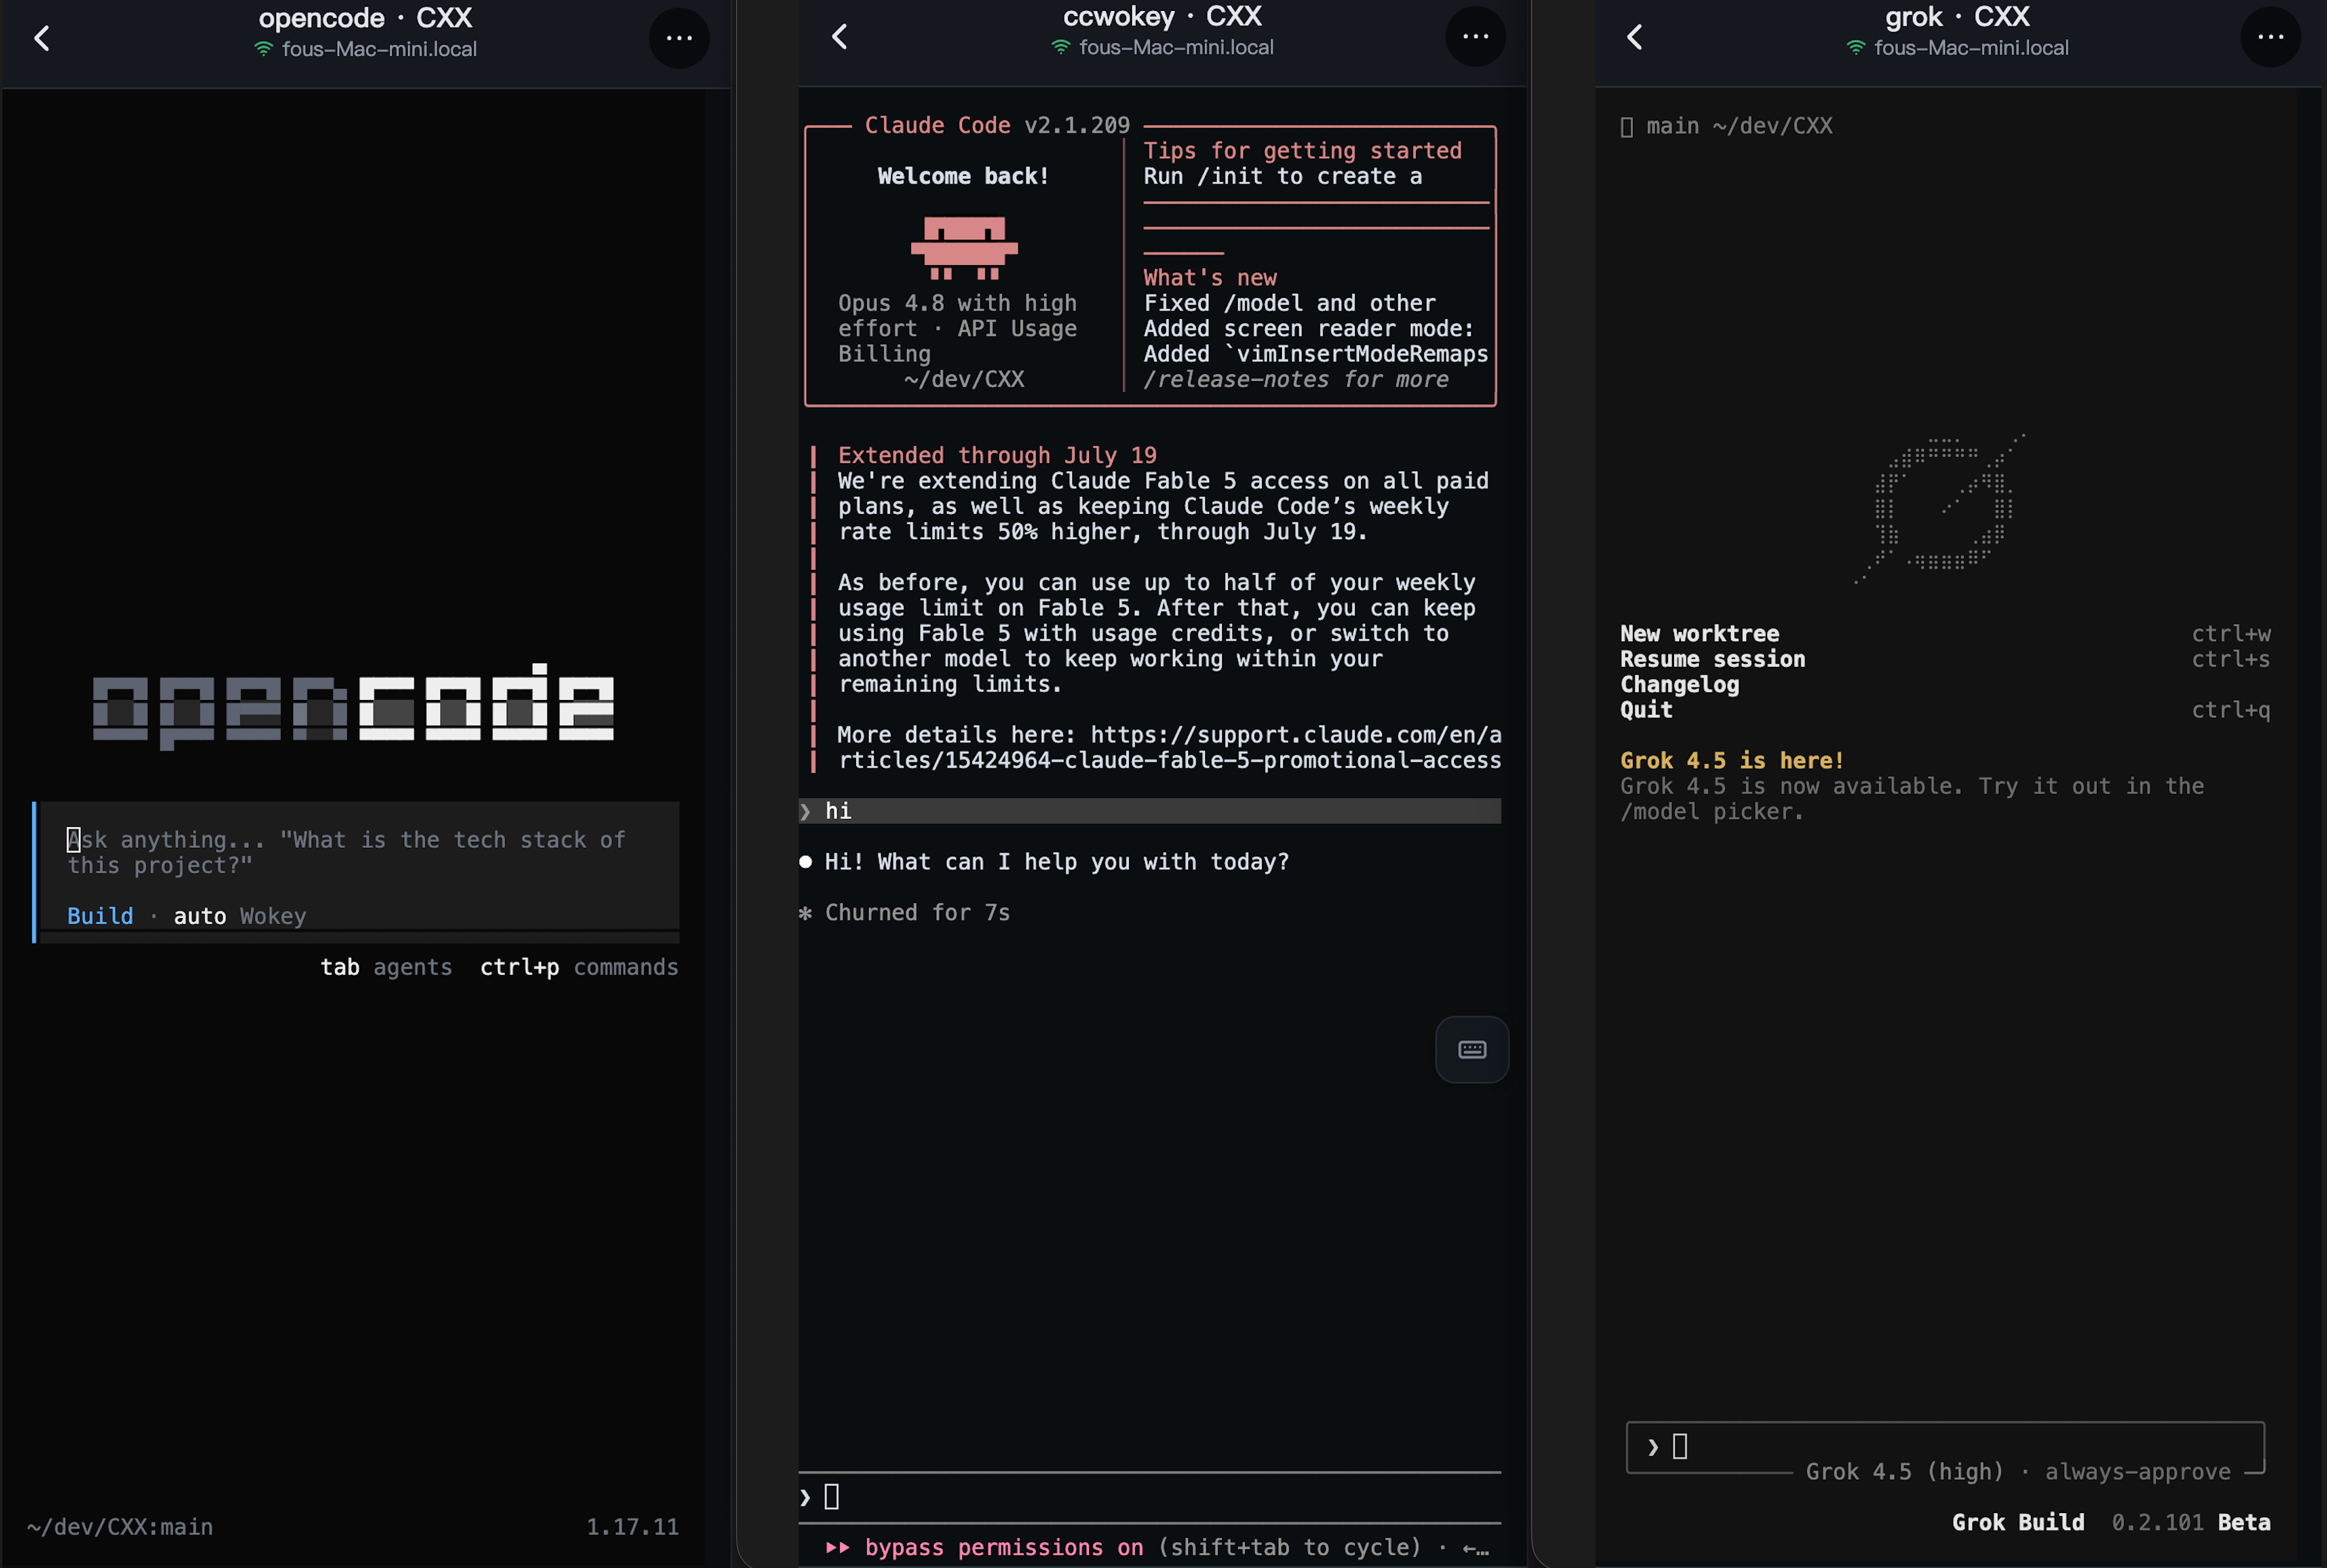This screenshot has height=1568, width=2327.
Task: Open the grok session more-options menu
Action: click(2270, 37)
